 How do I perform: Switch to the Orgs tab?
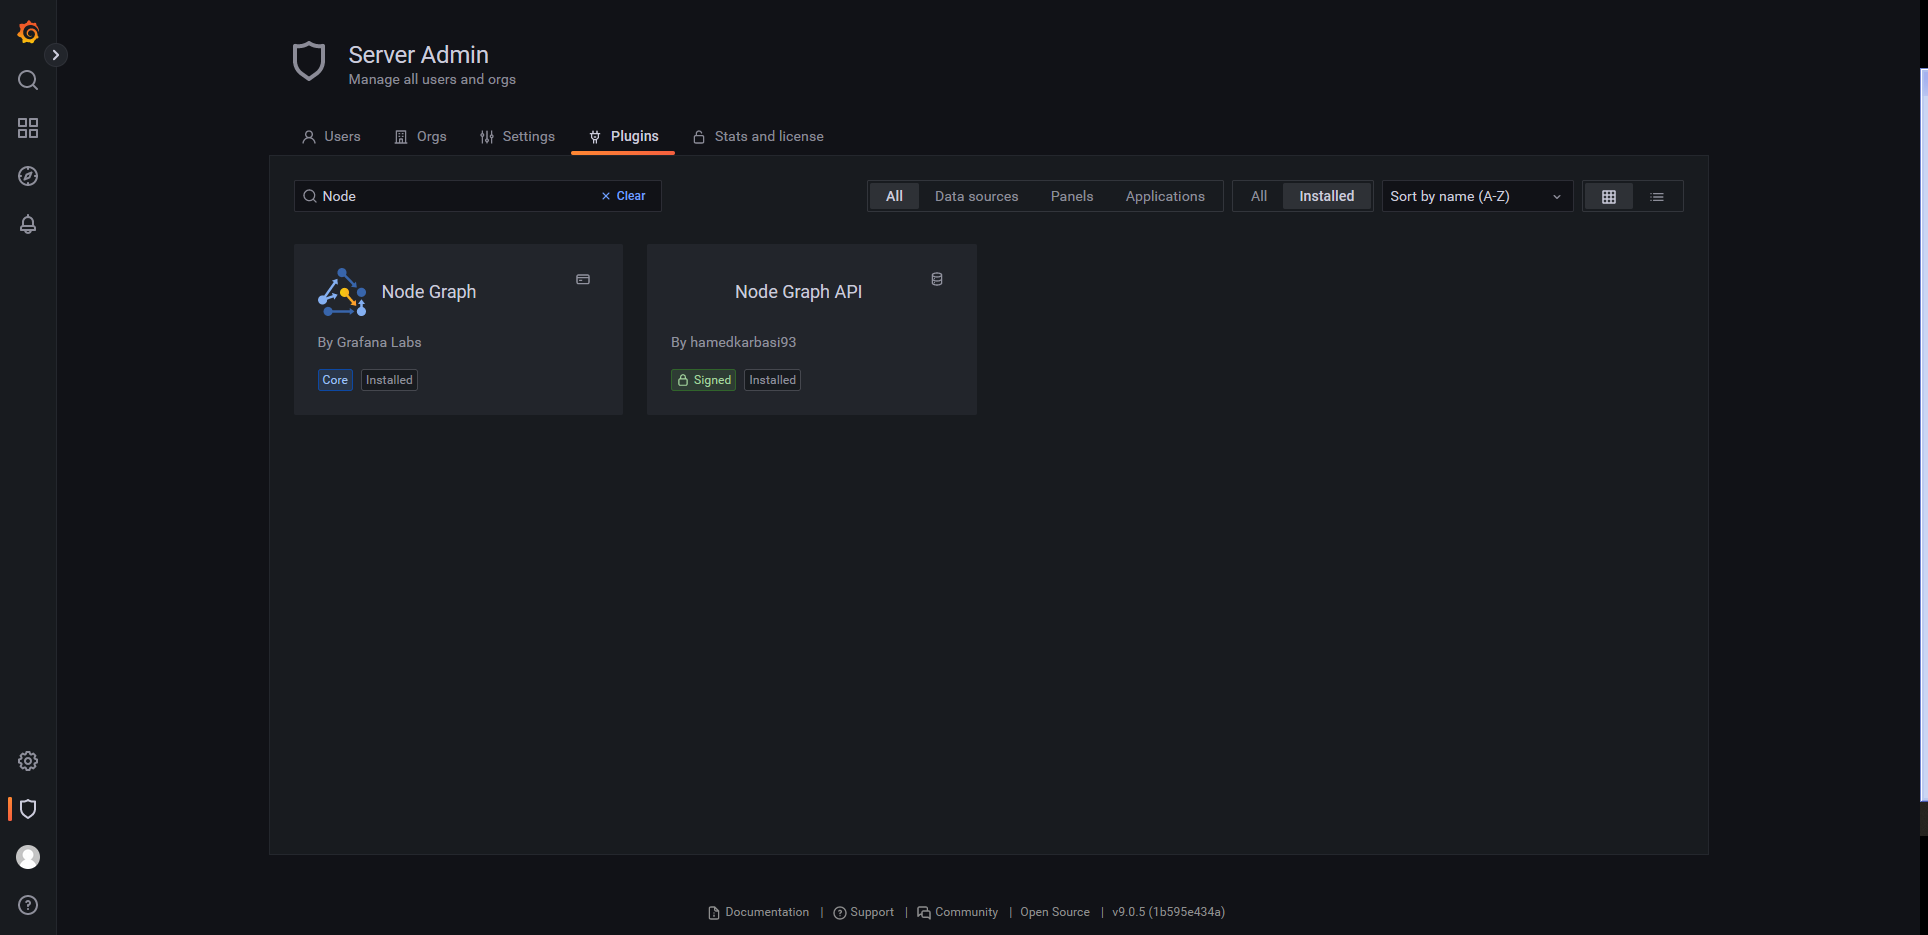coord(421,137)
